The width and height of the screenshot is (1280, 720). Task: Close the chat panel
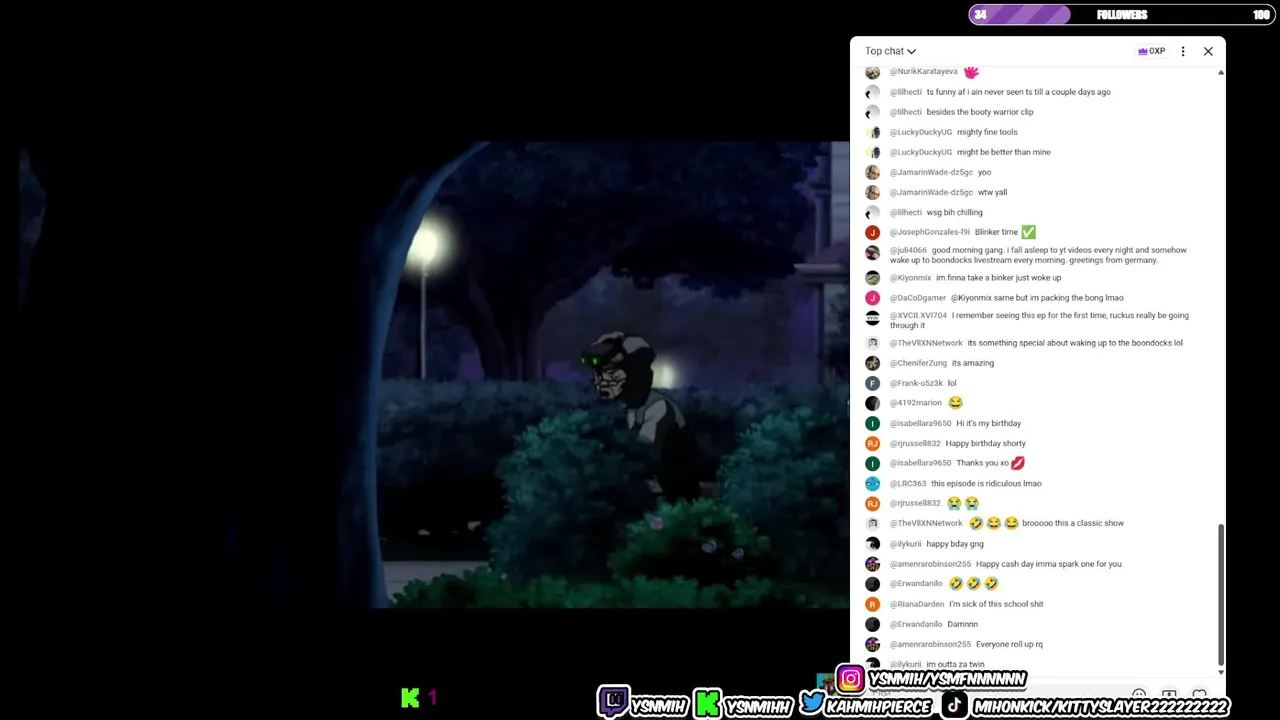coord(1208,51)
